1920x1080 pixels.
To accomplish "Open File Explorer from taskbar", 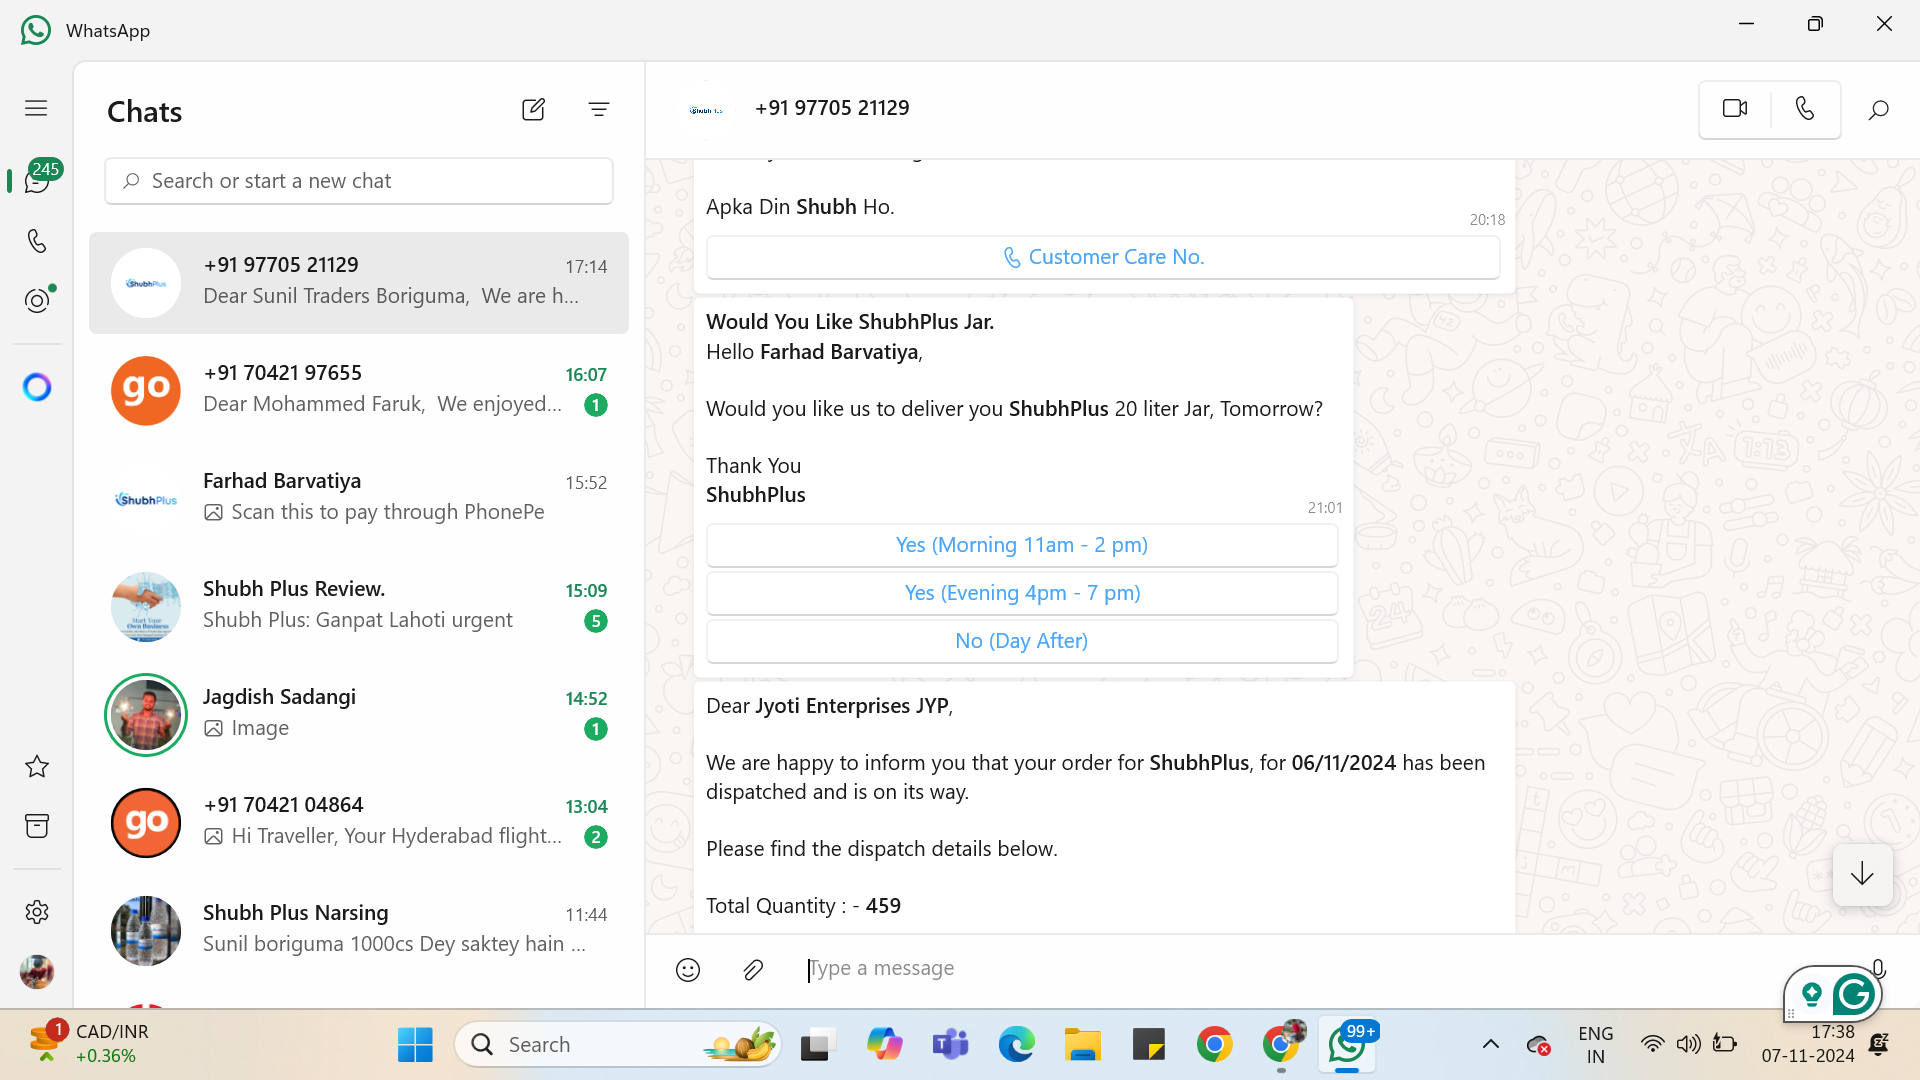I will pyautogui.click(x=1082, y=1044).
